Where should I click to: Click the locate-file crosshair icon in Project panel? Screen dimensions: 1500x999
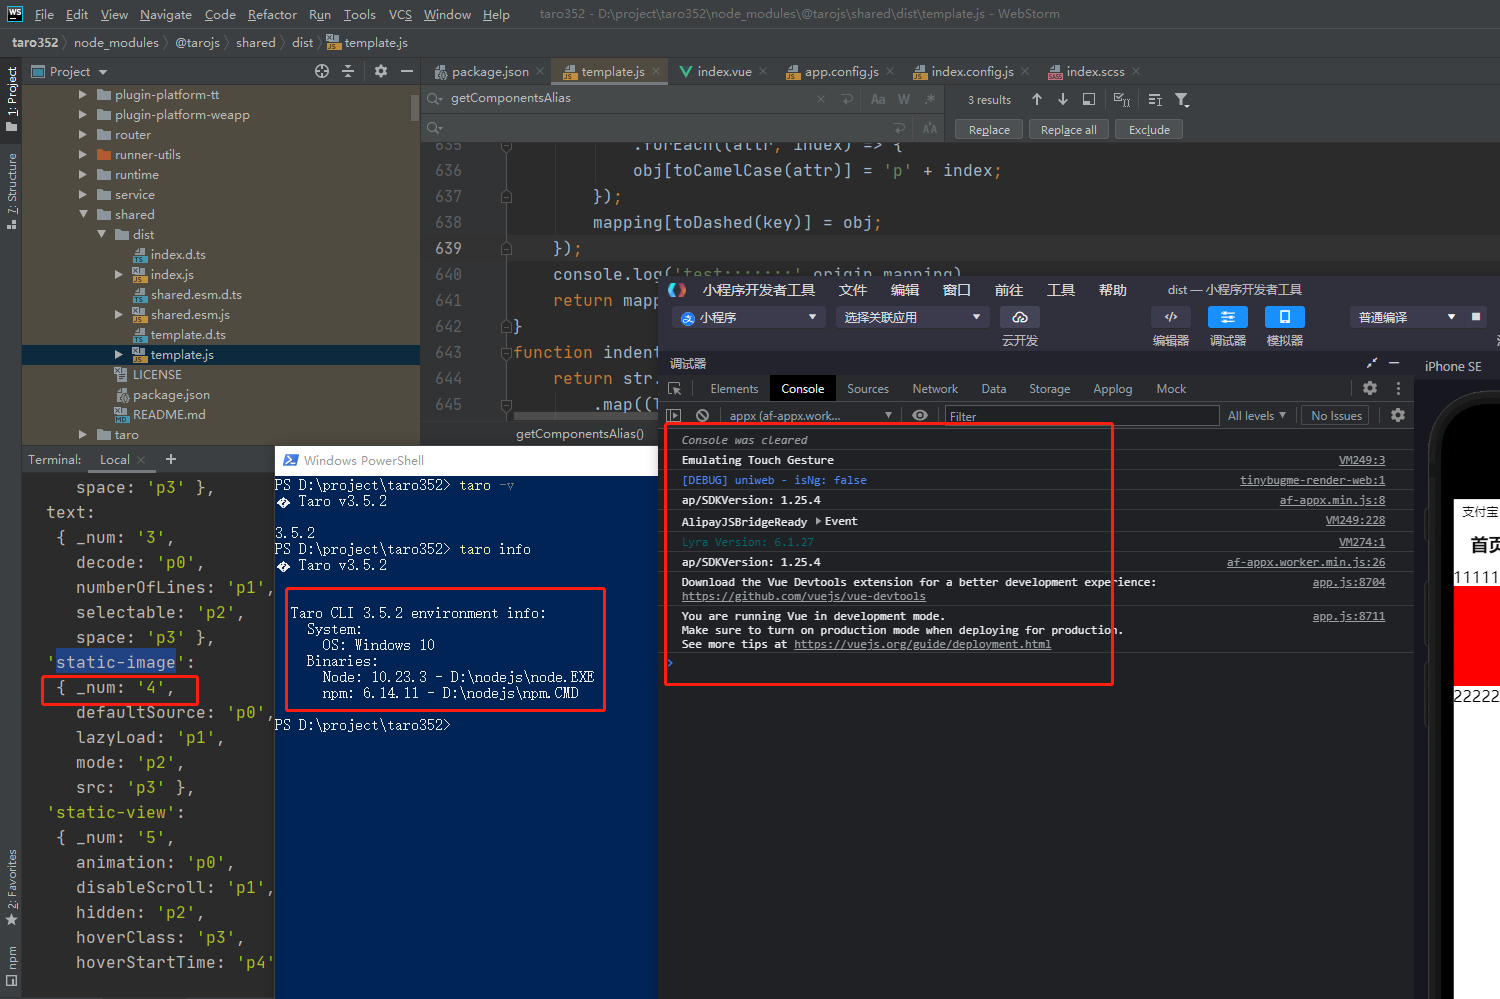coord(322,71)
